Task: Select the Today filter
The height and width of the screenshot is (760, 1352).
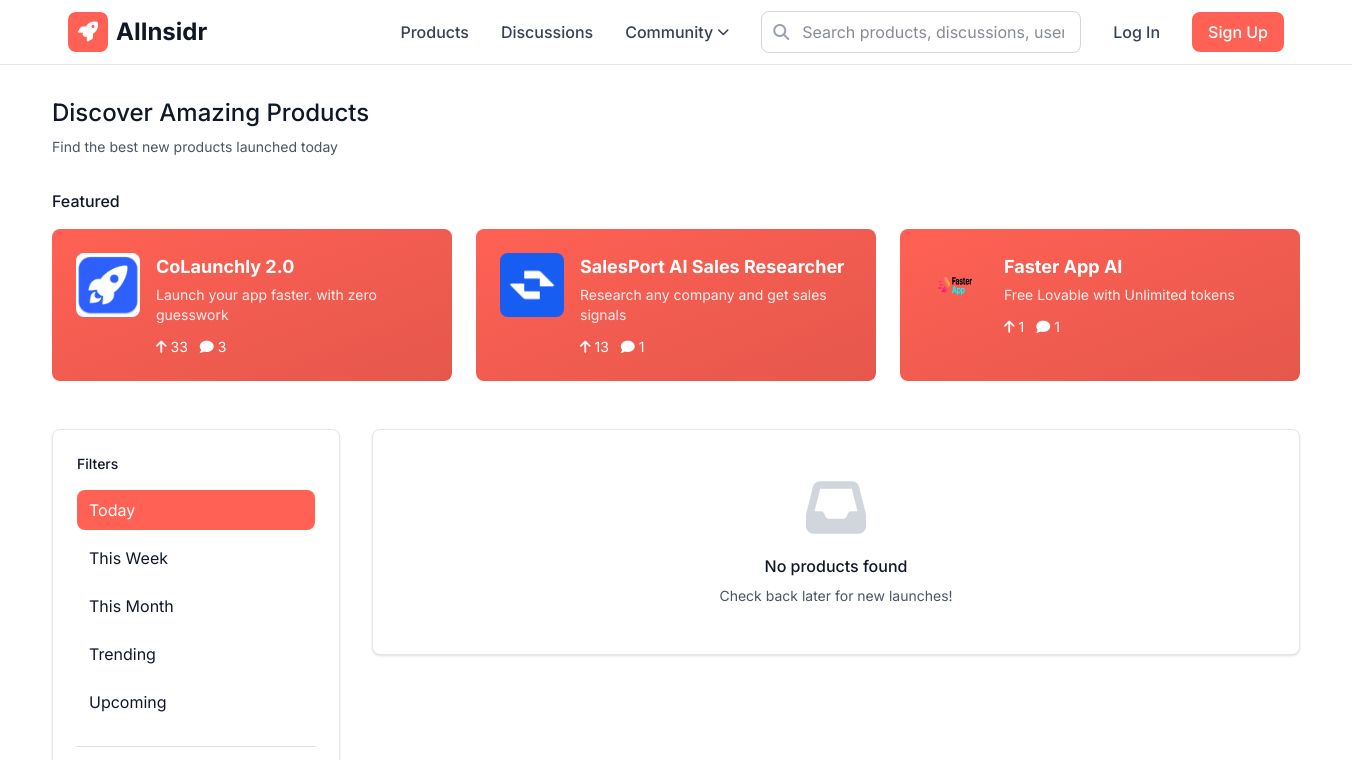Action: click(196, 510)
